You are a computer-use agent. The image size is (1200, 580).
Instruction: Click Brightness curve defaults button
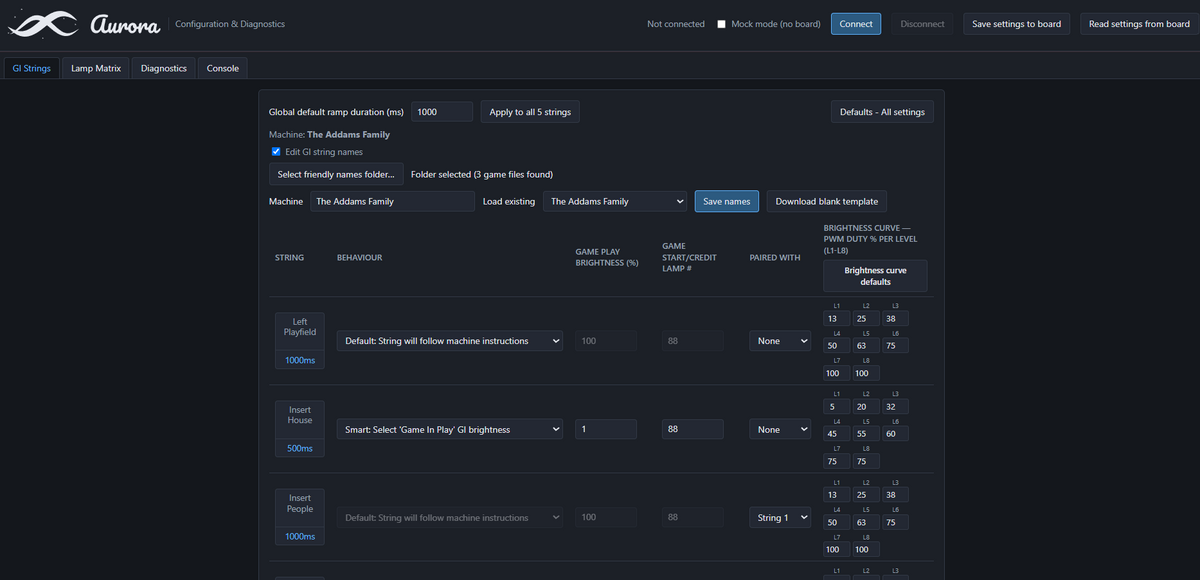(x=875, y=276)
